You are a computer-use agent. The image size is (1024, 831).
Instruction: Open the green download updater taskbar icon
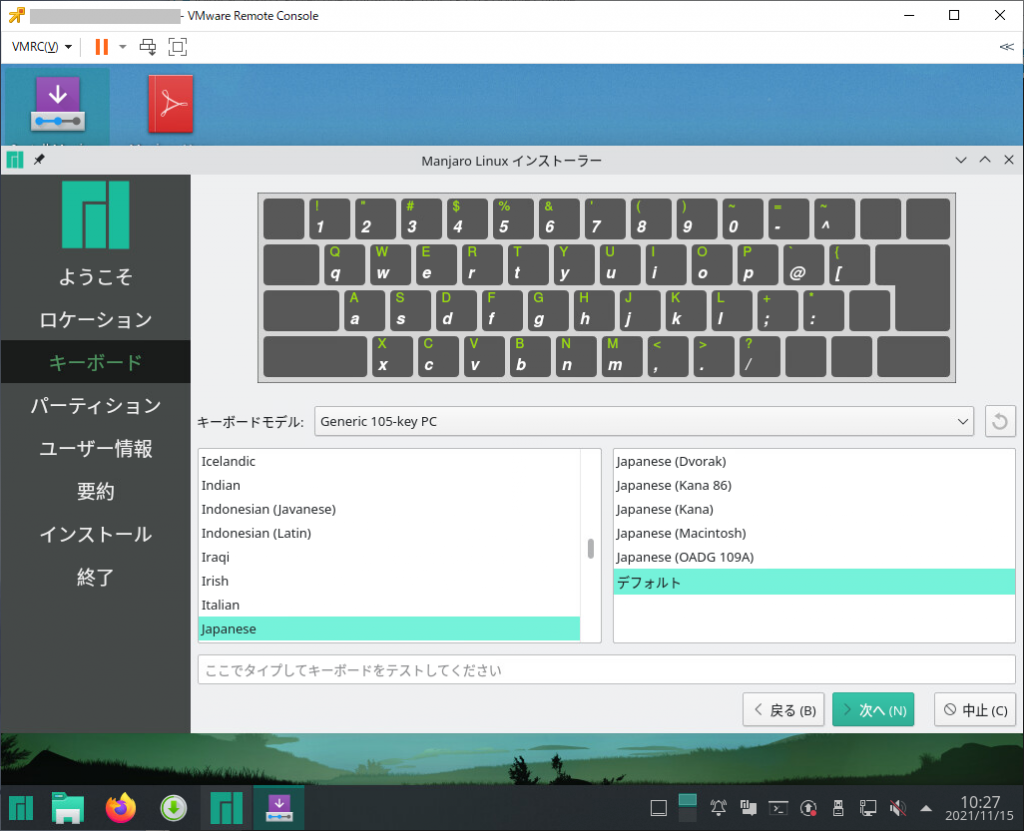tap(174, 809)
